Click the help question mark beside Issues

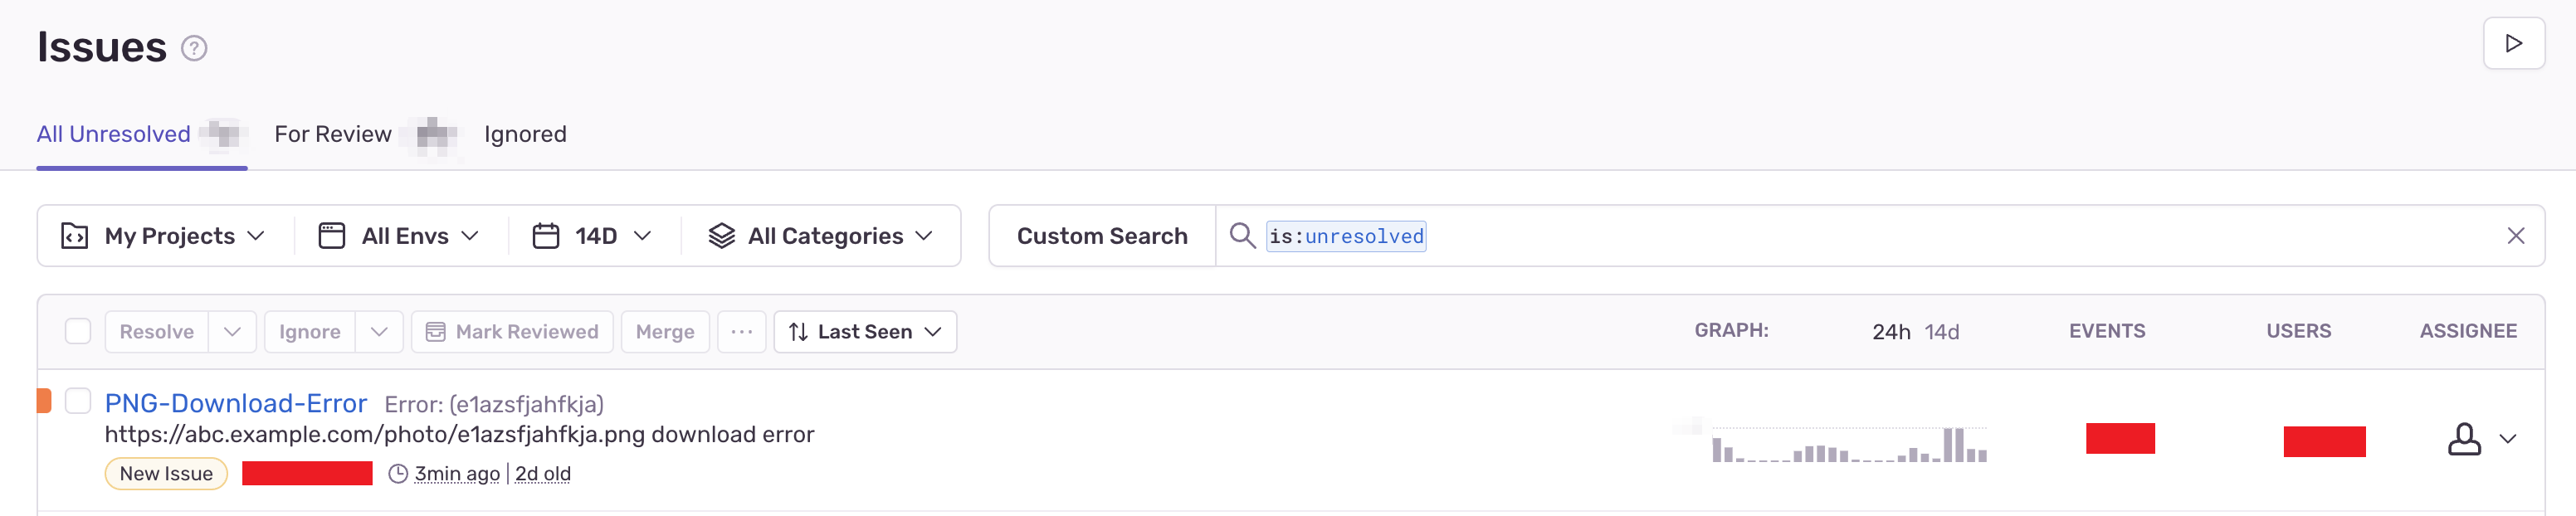194,48
